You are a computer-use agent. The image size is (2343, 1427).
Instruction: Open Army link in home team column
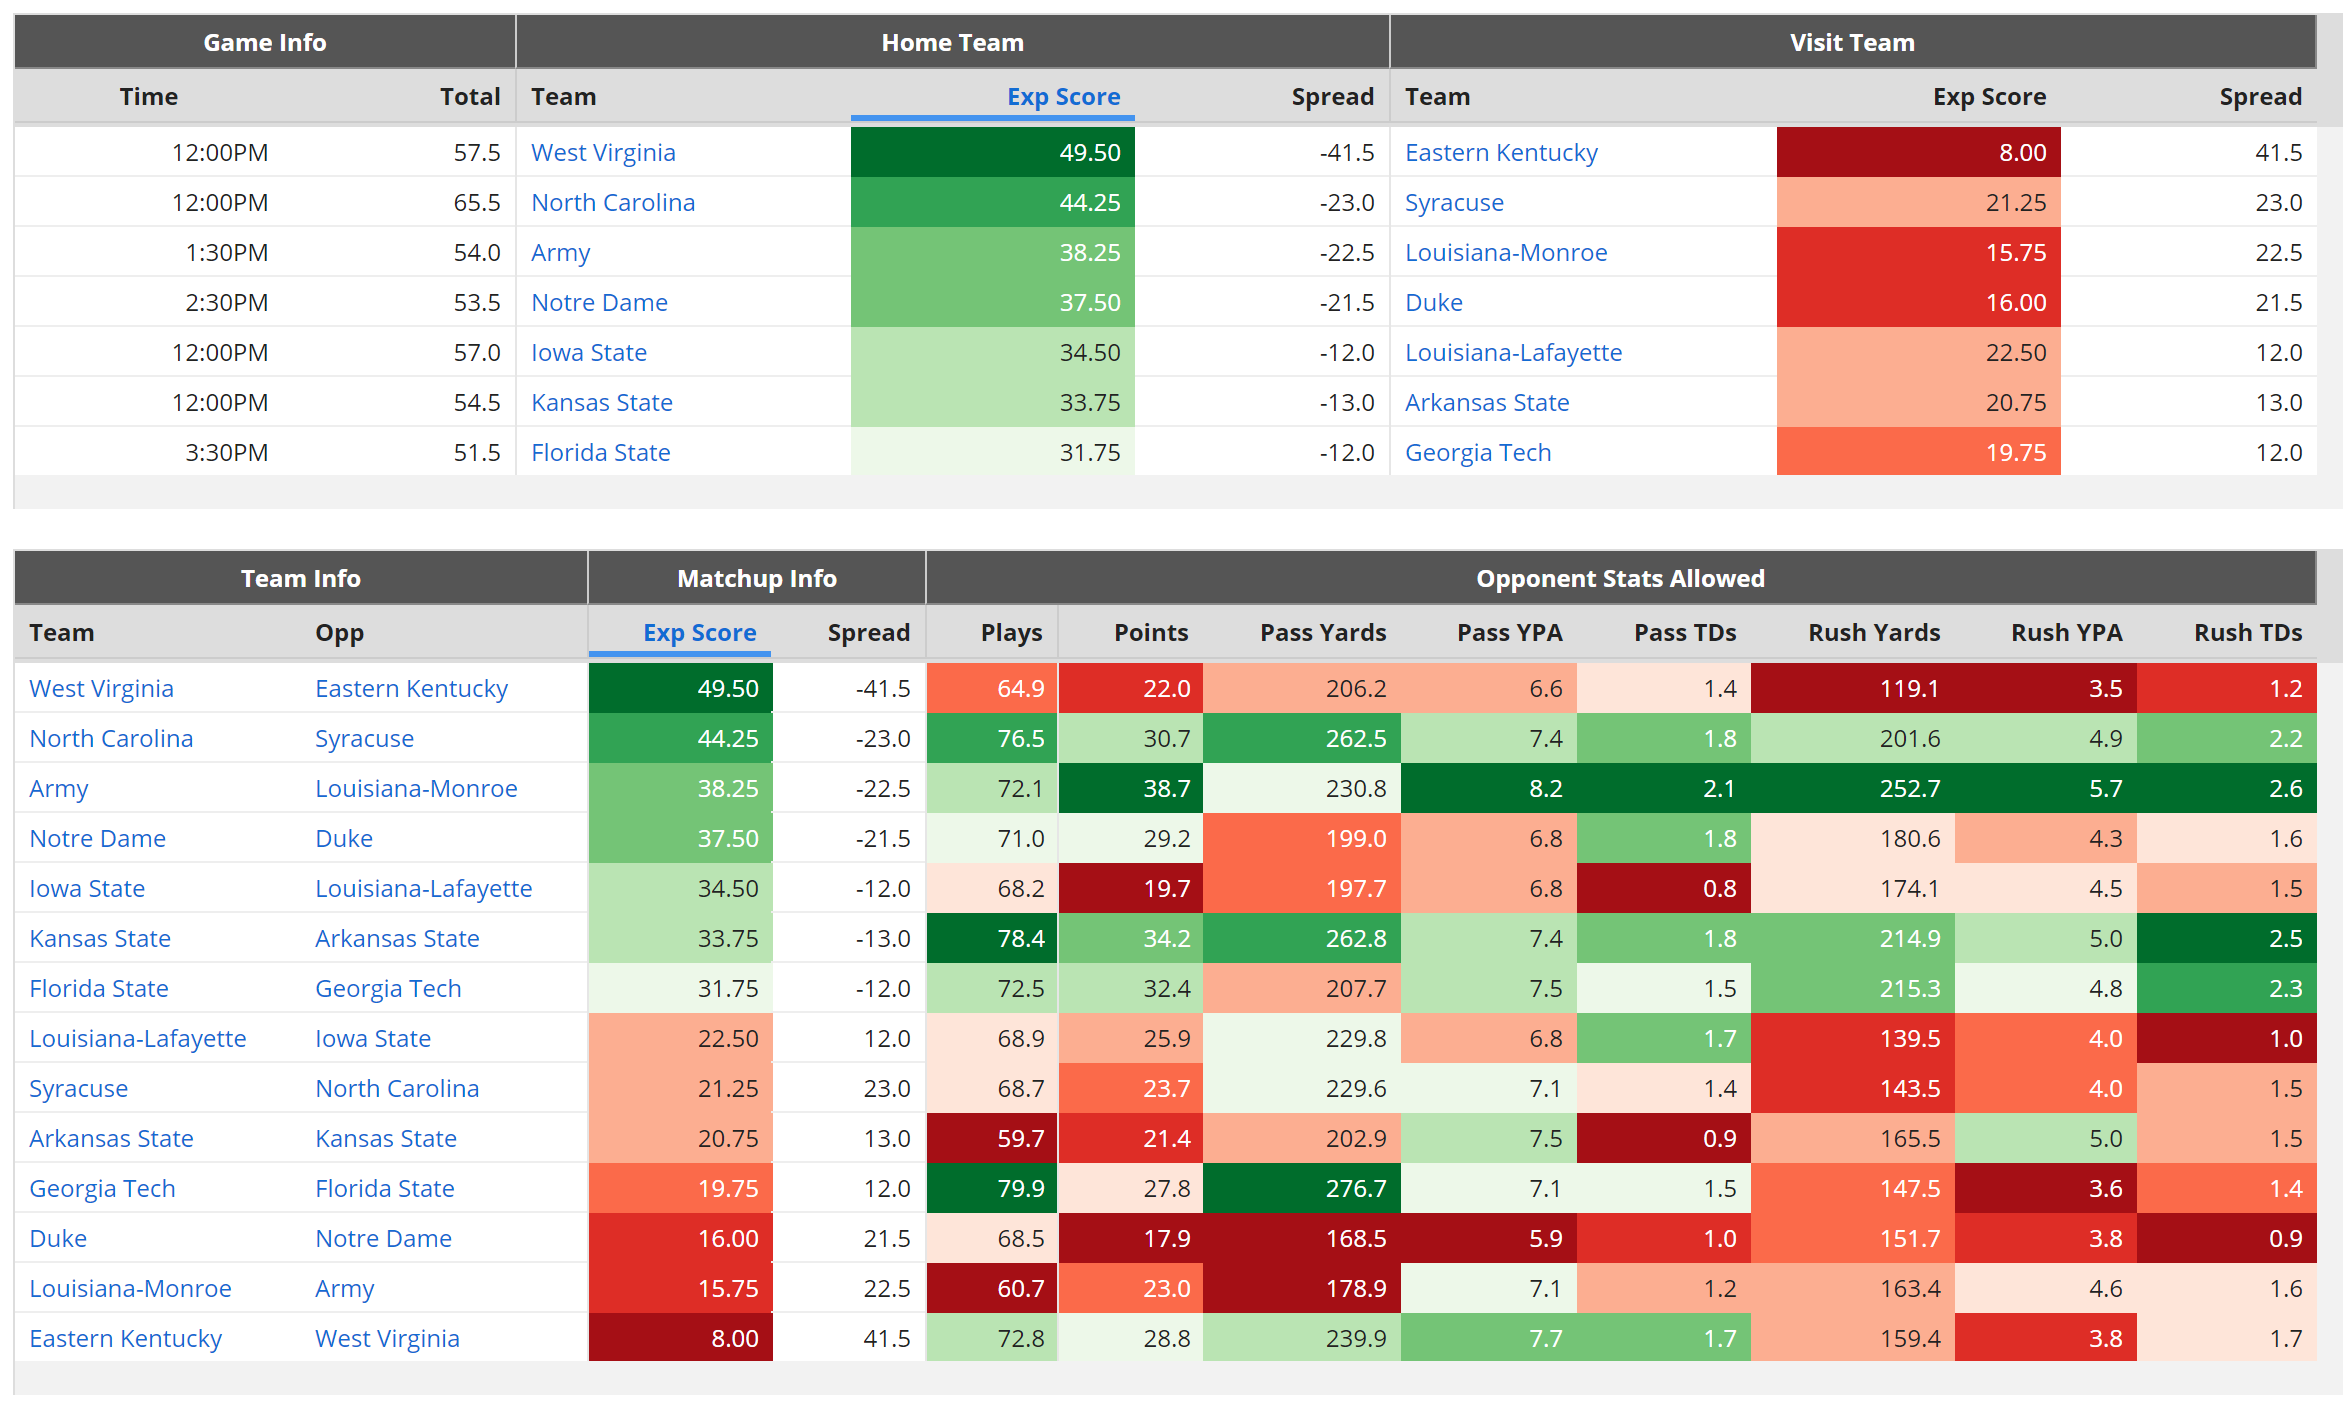[x=561, y=252]
